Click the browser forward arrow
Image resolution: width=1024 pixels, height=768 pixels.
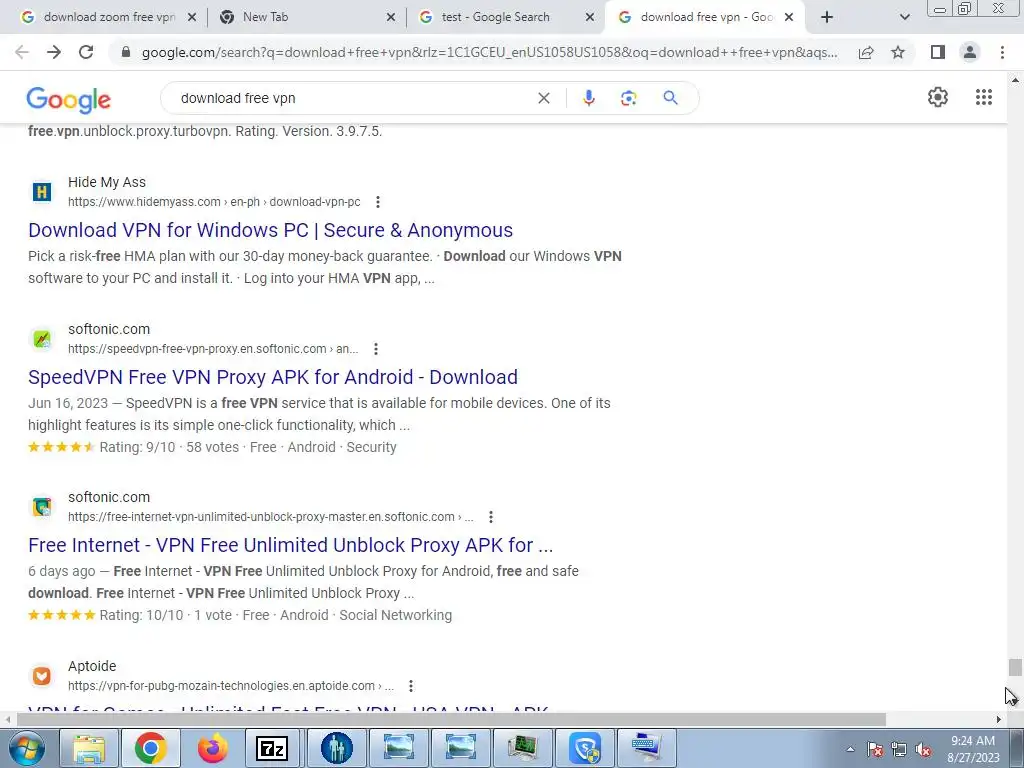[x=54, y=52]
